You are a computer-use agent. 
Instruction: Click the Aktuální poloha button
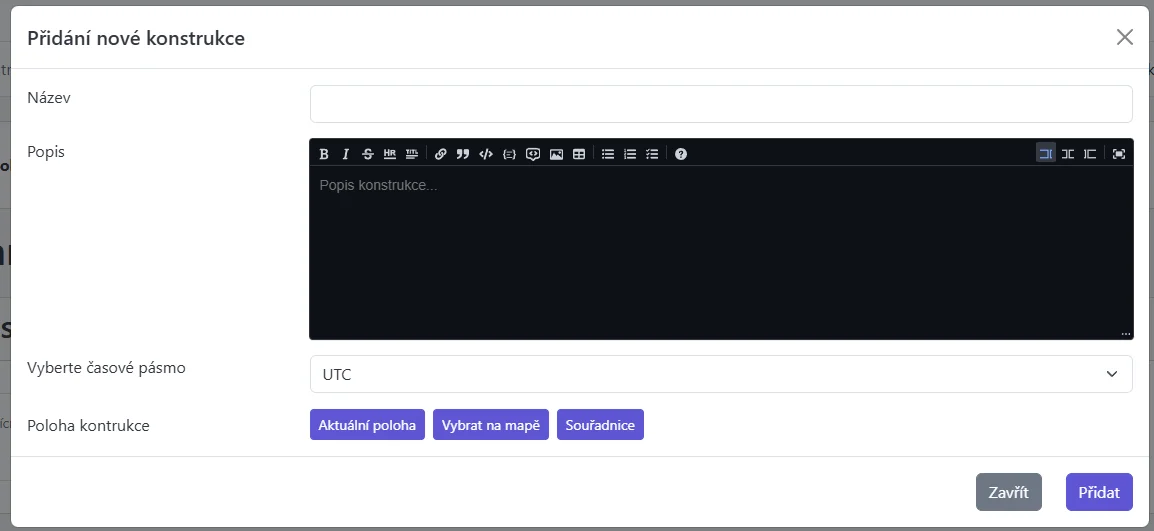[x=367, y=425]
